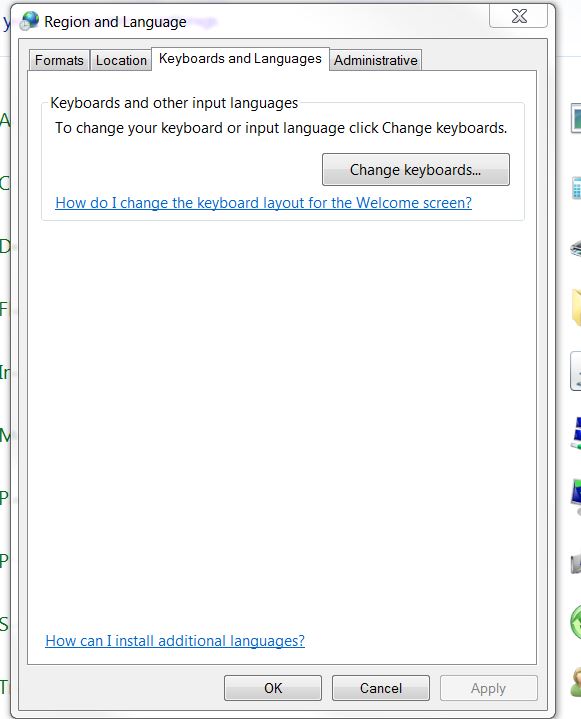Switch to the Formats tab

coord(60,60)
